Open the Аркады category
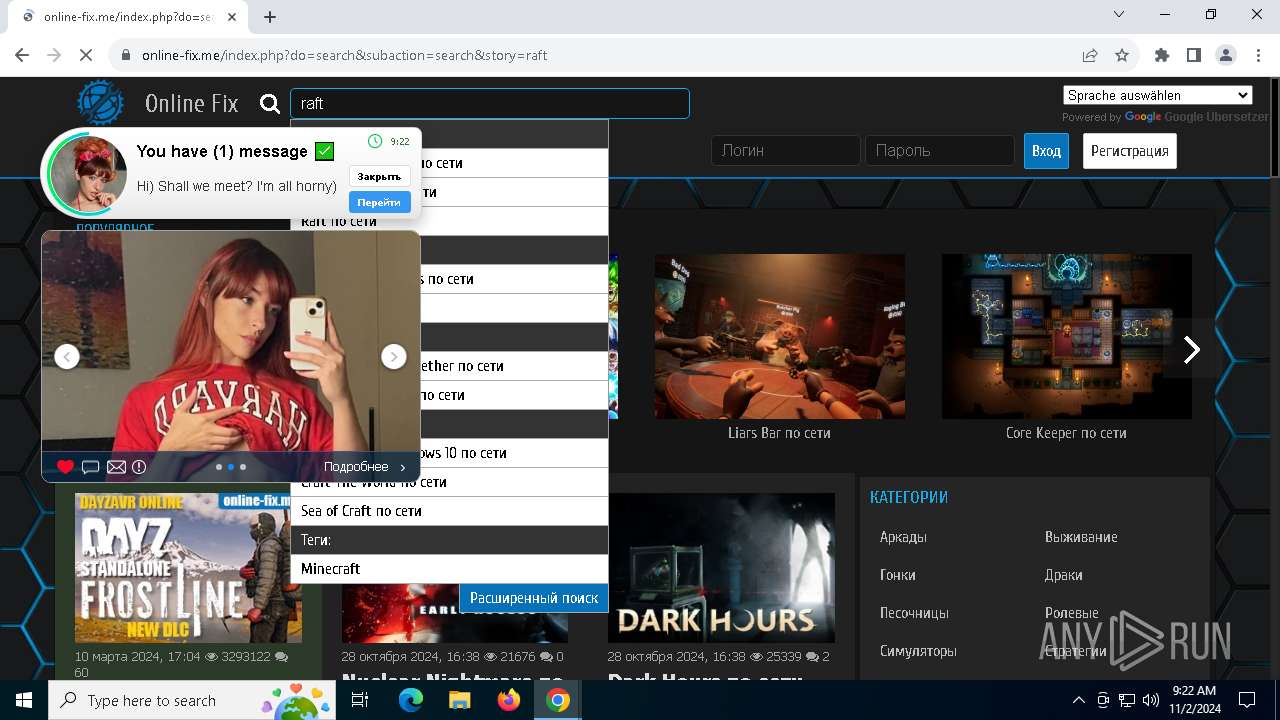 pyautogui.click(x=903, y=537)
